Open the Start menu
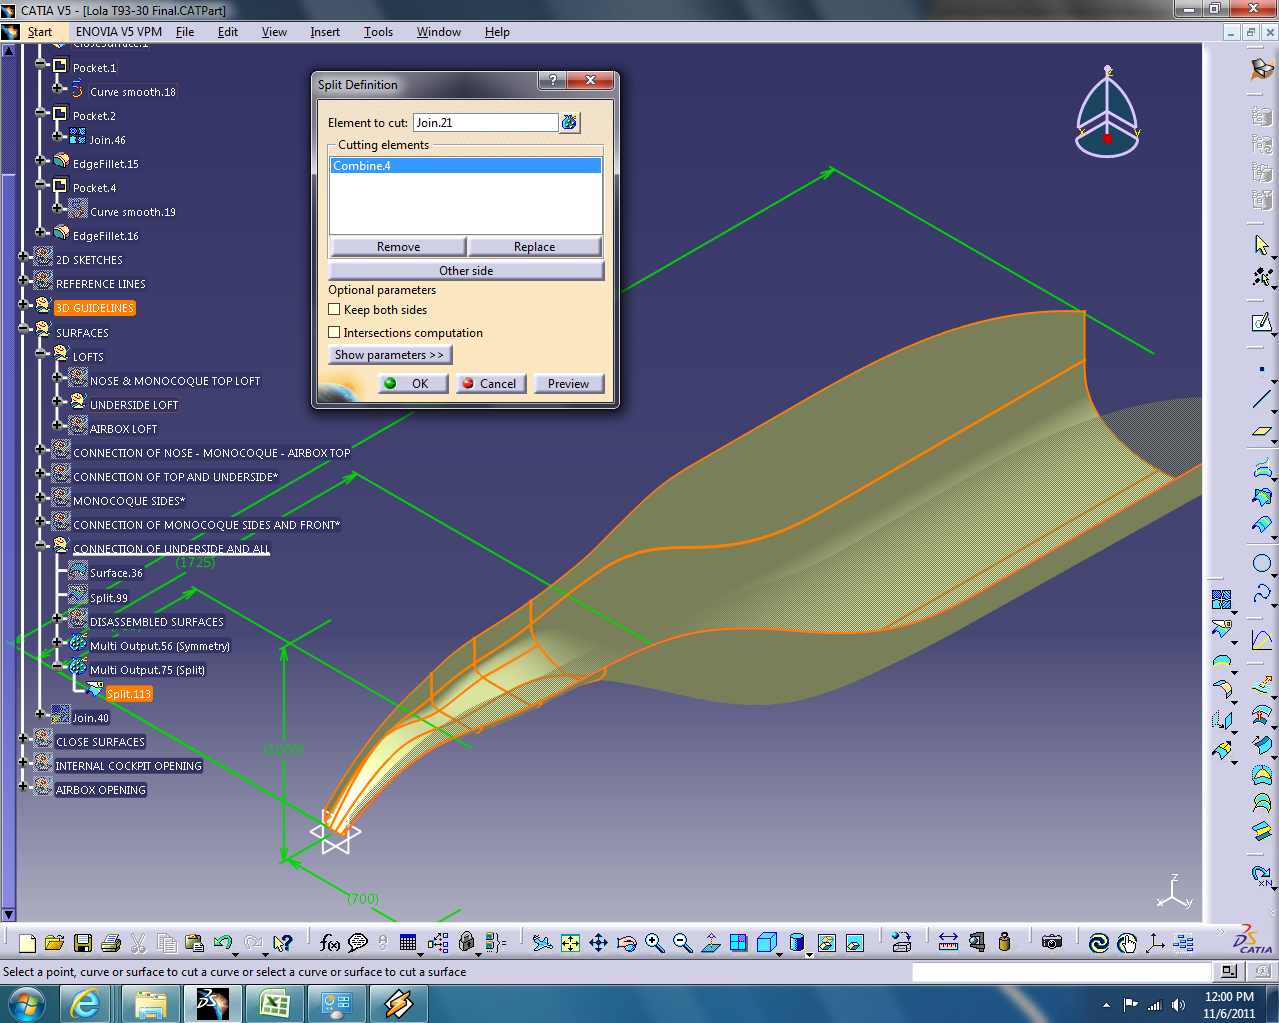Image resolution: width=1279 pixels, height=1023 pixels. point(40,32)
